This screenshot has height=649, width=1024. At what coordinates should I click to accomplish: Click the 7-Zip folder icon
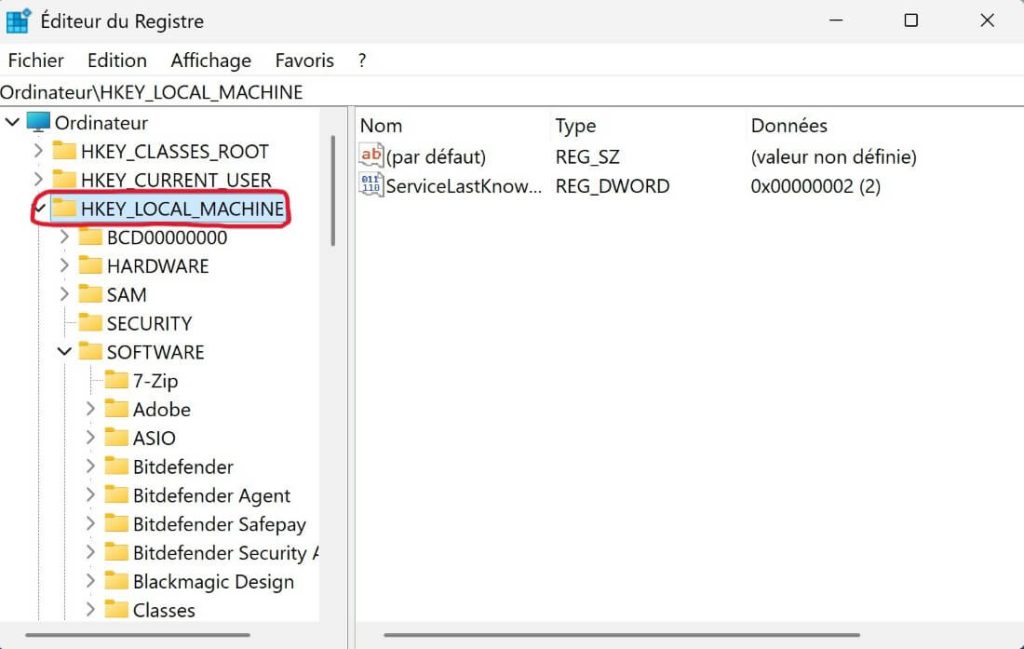(x=117, y=381)
